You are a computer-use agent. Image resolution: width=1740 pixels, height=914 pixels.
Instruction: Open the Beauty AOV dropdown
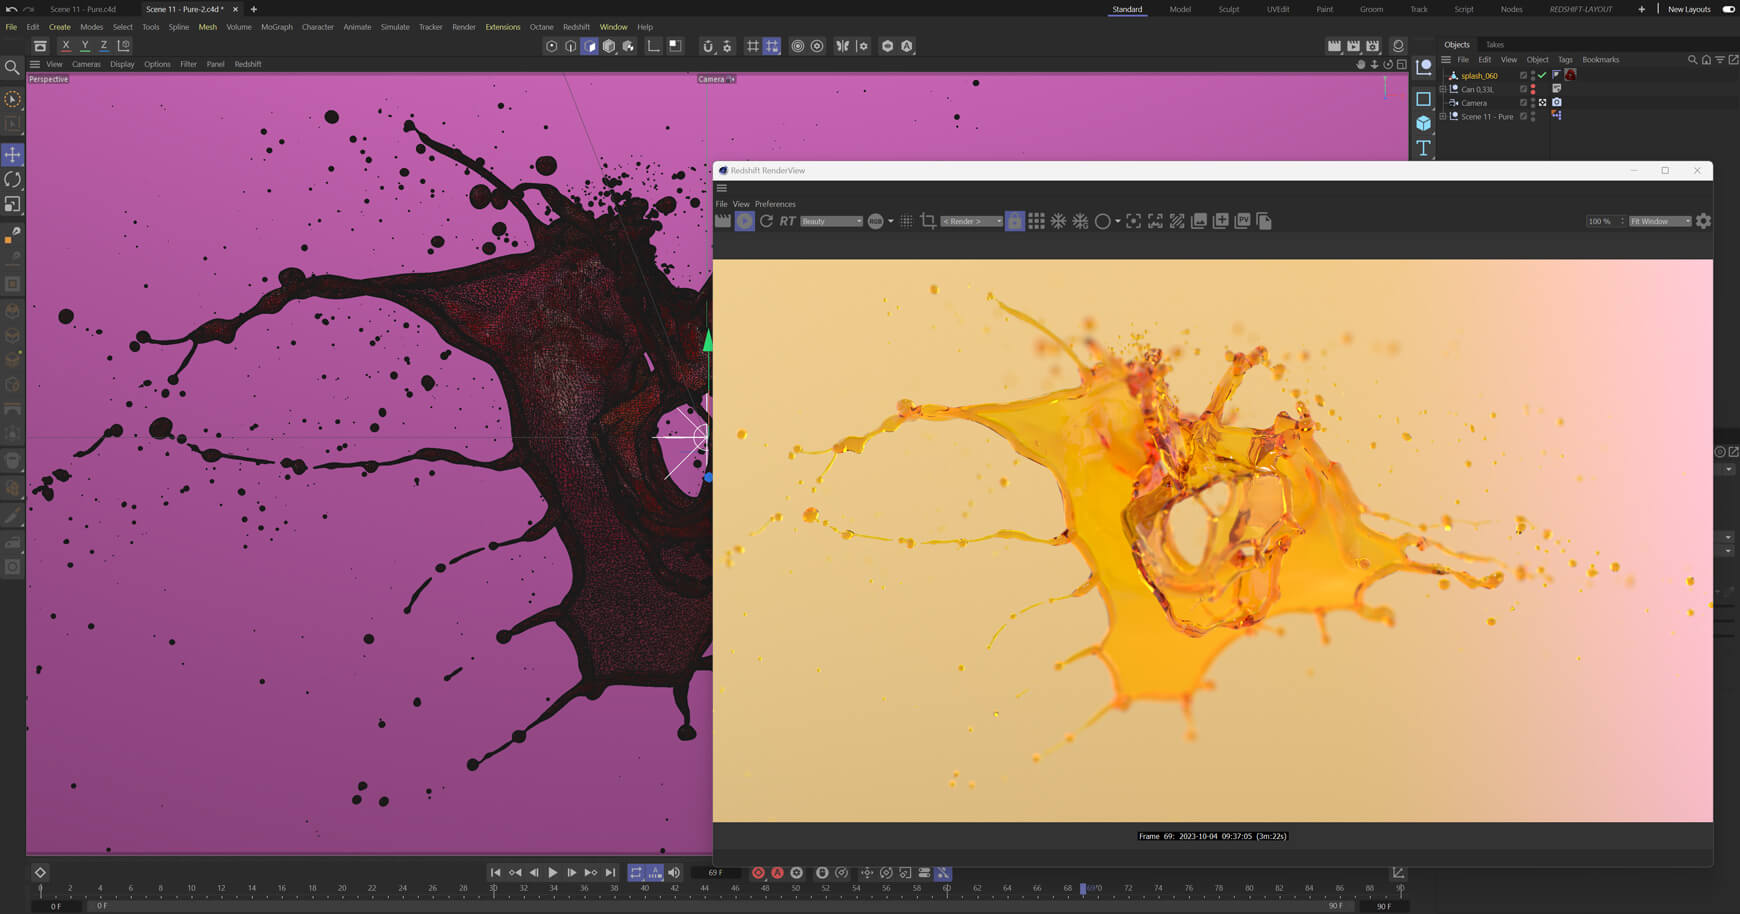(x=831, y=221)
